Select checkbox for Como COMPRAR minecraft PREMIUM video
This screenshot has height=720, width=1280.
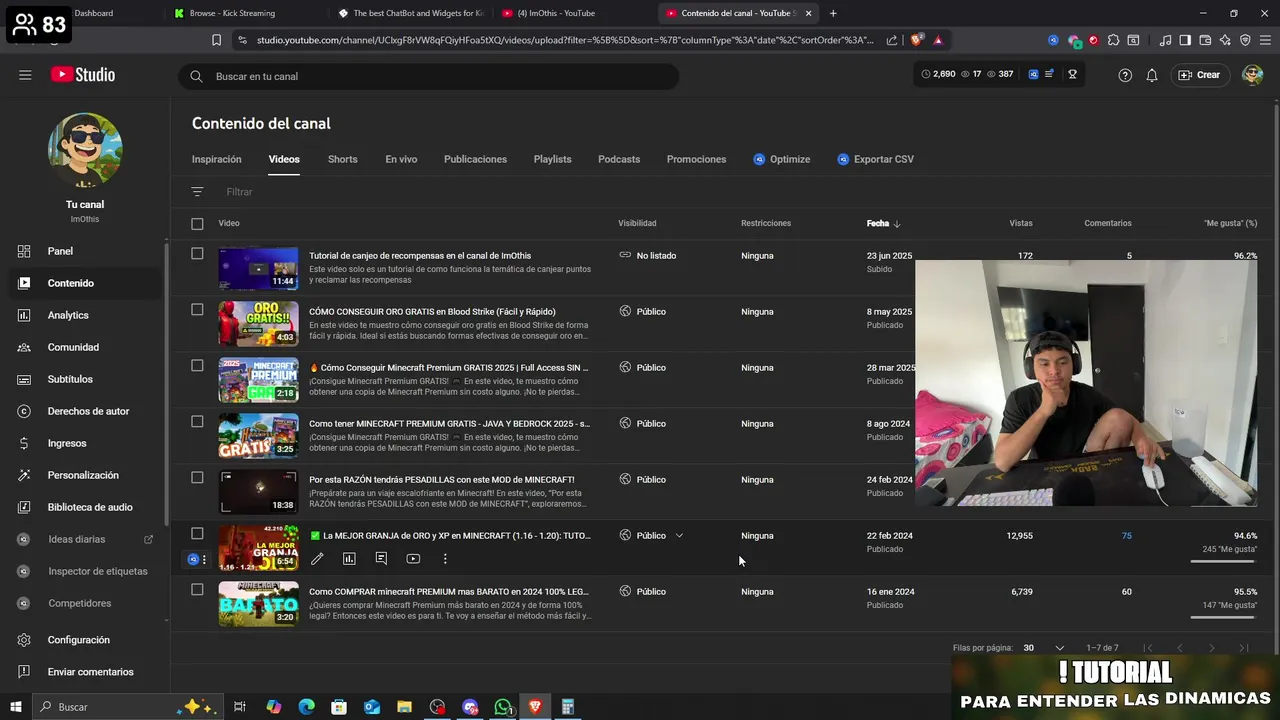click(197, 590)
